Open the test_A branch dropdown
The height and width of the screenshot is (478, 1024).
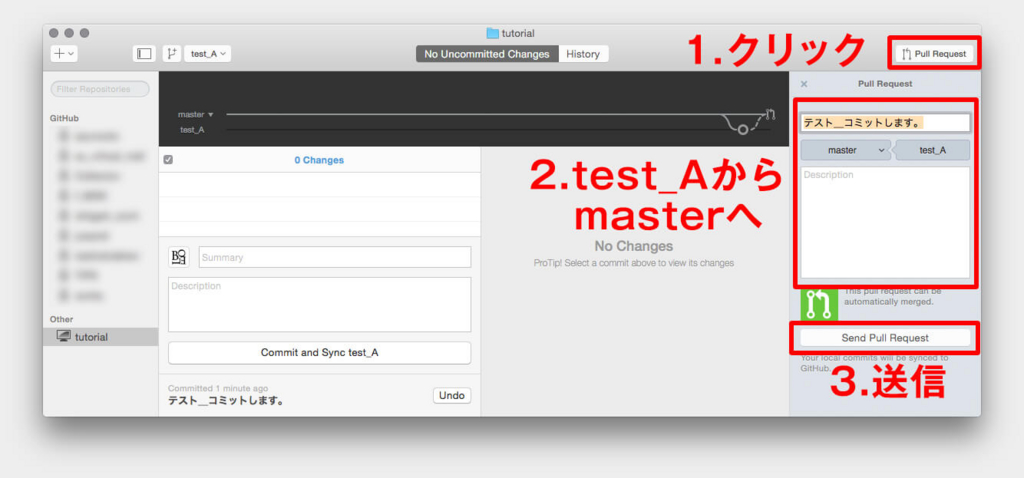pos(208,54)
